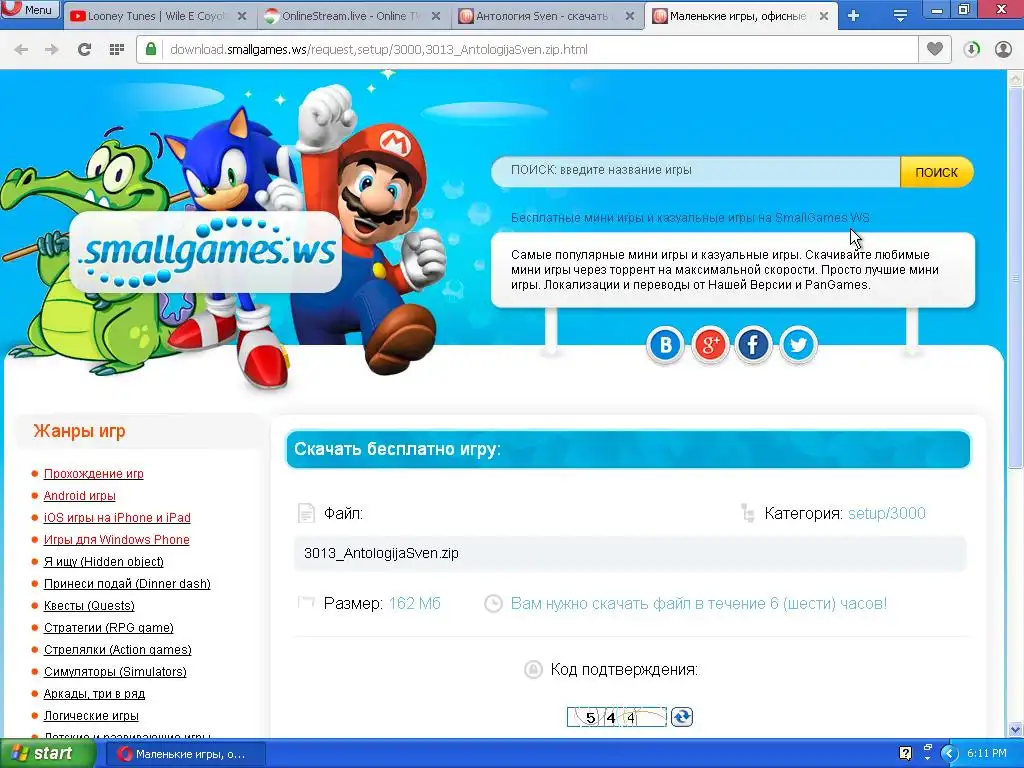This screenshot has height=768, width=1024.
Task: Add page to bookmarks heart icon
Action: (x=935, y=49)
